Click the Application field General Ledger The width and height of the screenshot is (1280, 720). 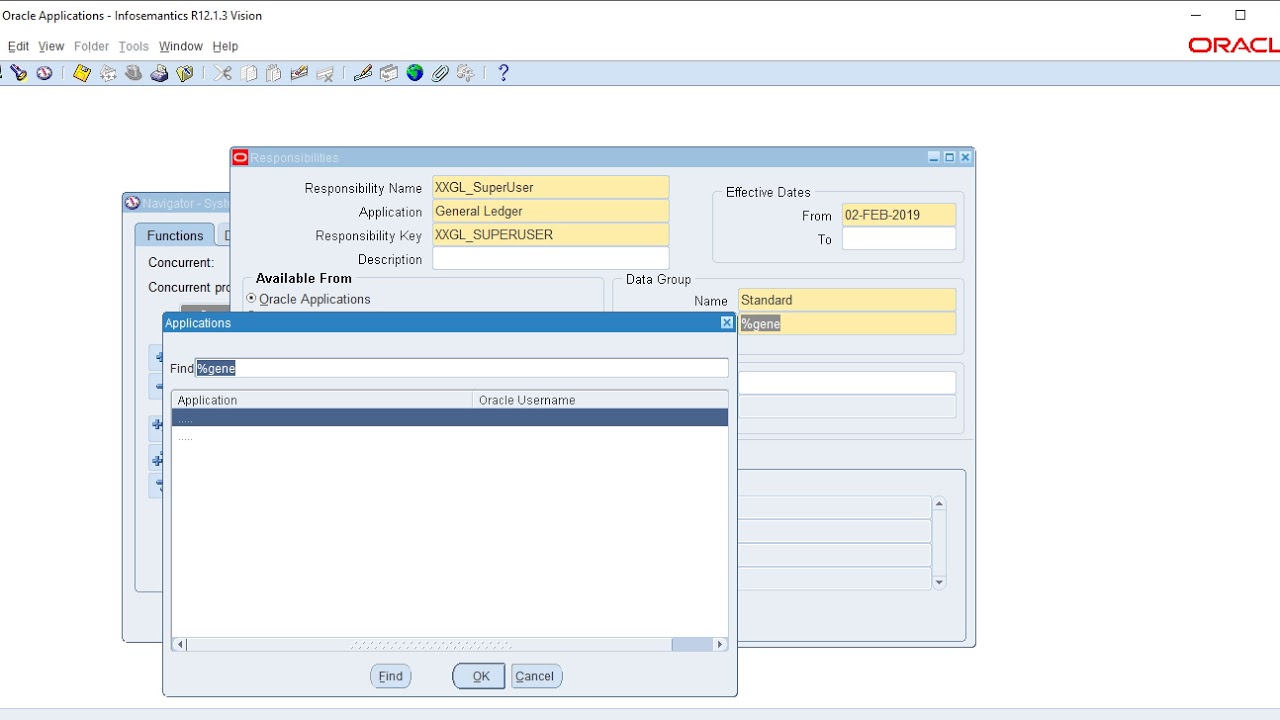551,211
